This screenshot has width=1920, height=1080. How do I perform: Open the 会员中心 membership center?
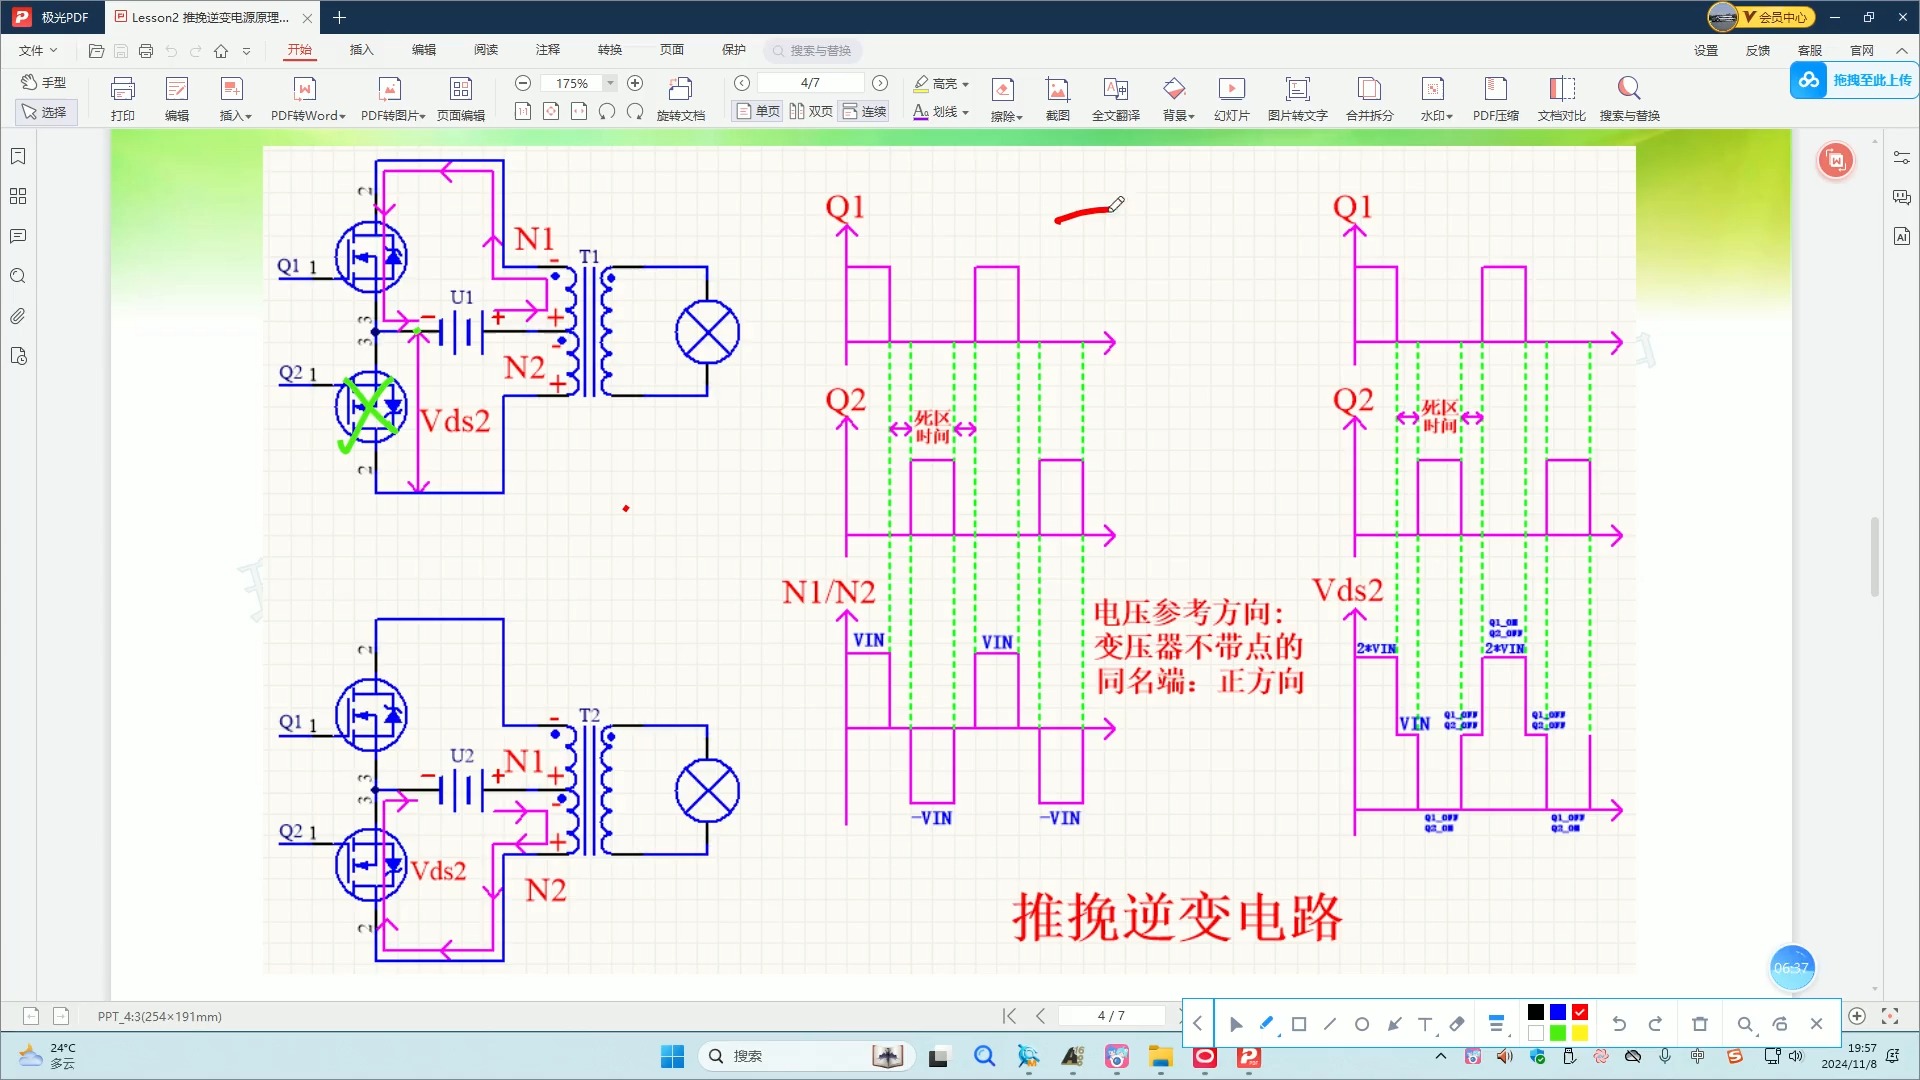click(1778, 17)
